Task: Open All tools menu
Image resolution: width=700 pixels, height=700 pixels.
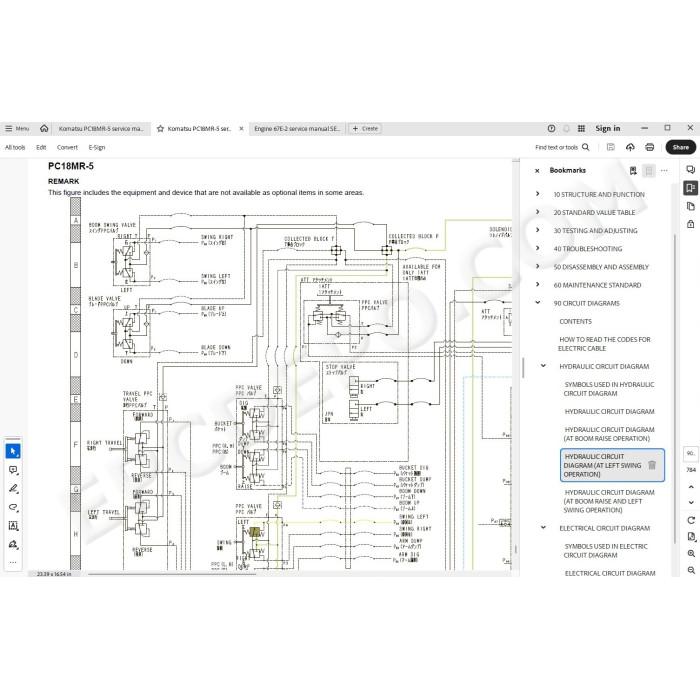Action: tap(15, 147)
